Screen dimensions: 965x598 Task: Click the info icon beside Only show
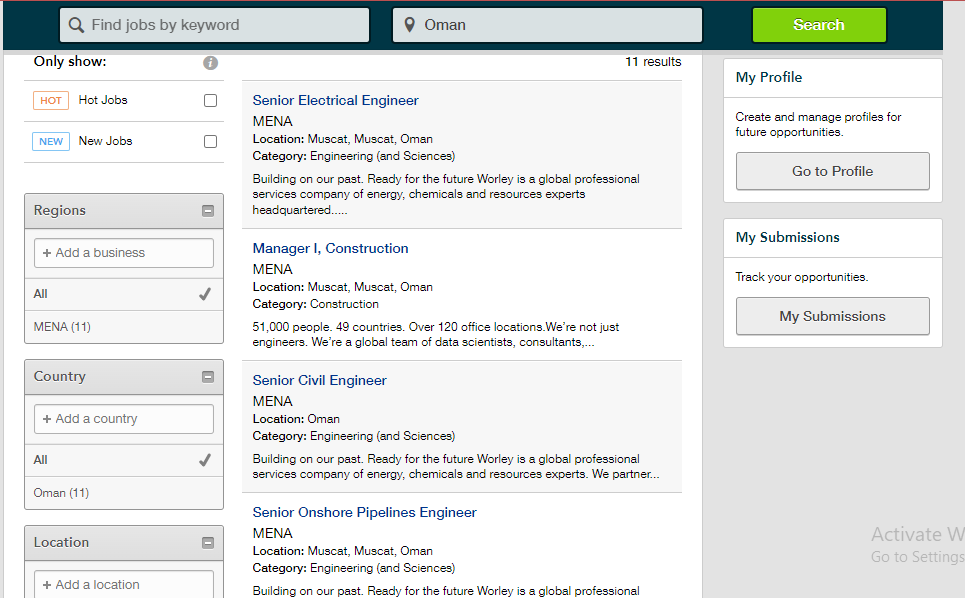click(x=210, y=63)
